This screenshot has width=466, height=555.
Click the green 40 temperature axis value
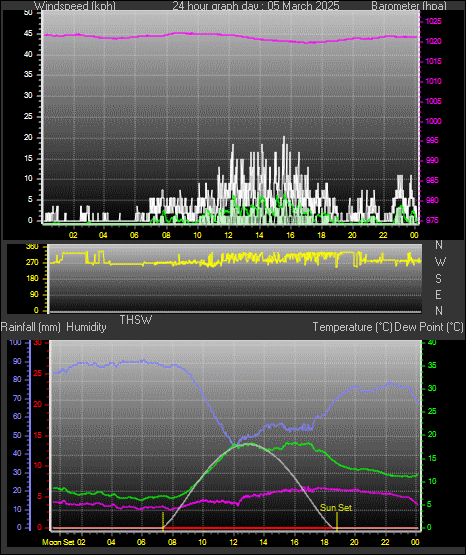click(432, 342)
